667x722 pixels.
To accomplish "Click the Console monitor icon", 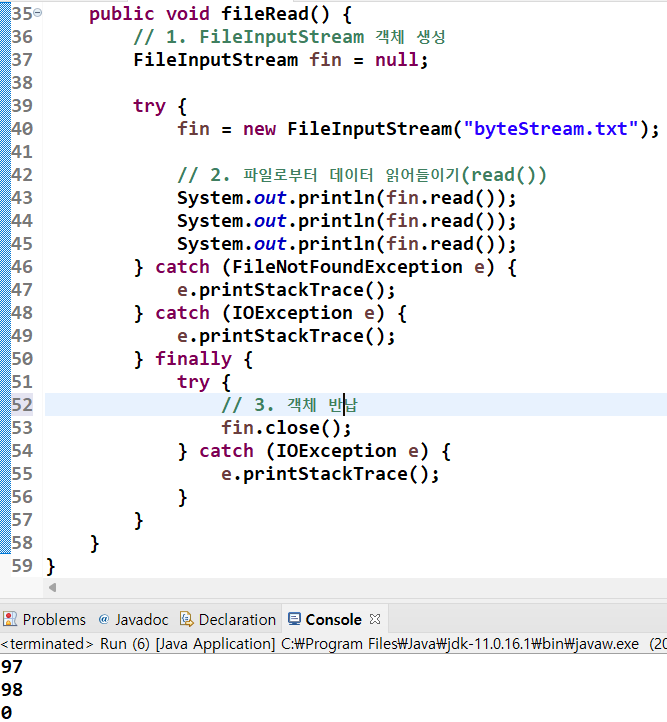I will click(x=294, y=619).
